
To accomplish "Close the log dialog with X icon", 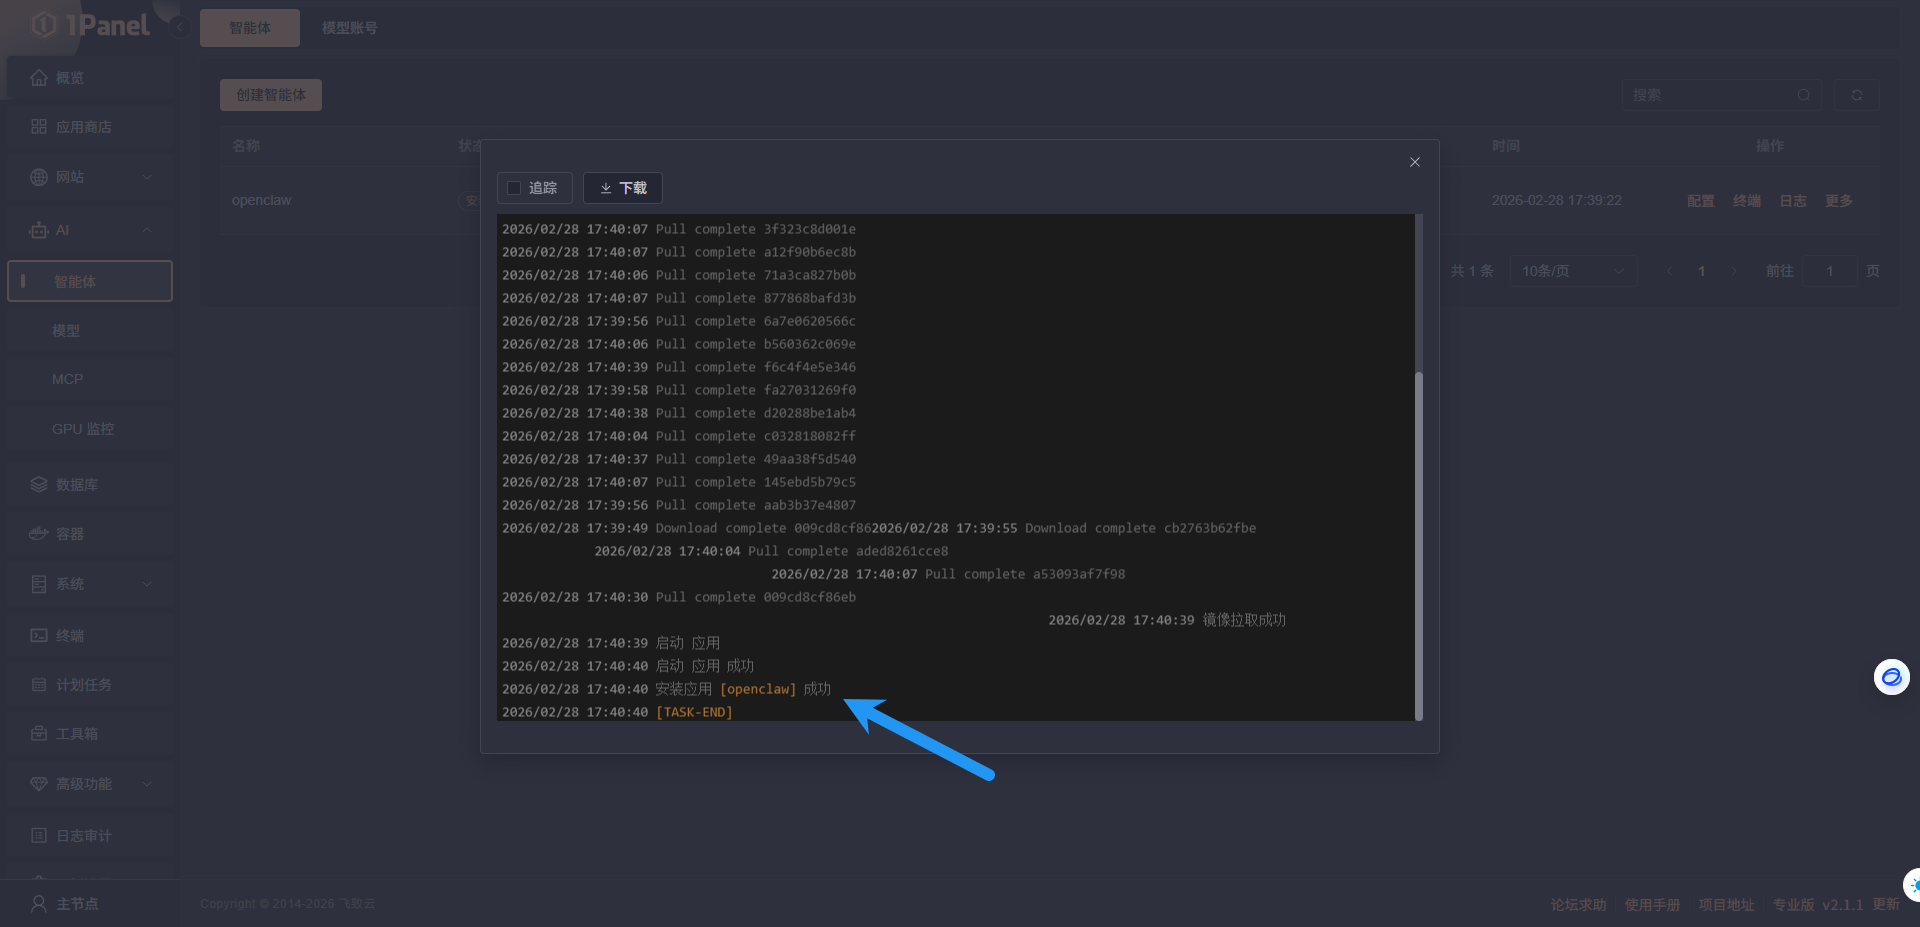I will pyautogui.click(x=1414, y=162).
